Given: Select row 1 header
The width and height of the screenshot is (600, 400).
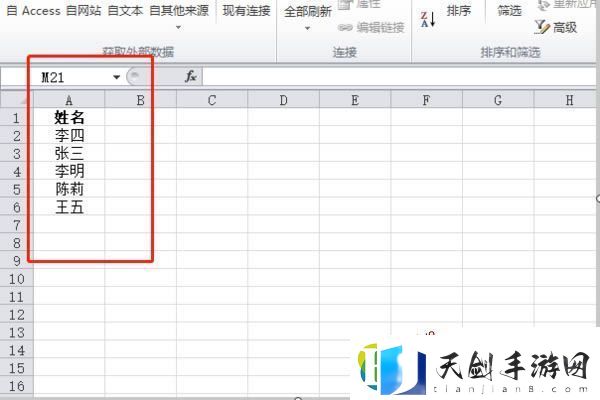Looking at the screenshot, I should point(16,118).
